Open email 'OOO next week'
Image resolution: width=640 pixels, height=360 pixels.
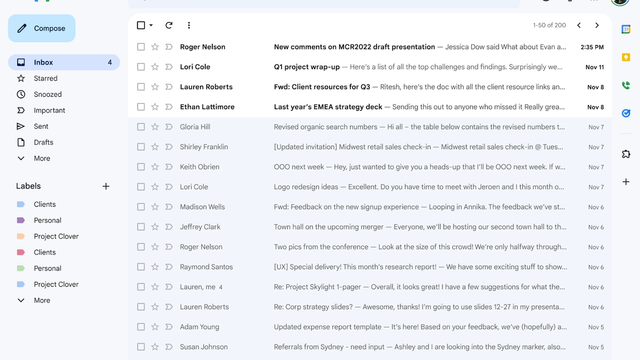(370, 167)
